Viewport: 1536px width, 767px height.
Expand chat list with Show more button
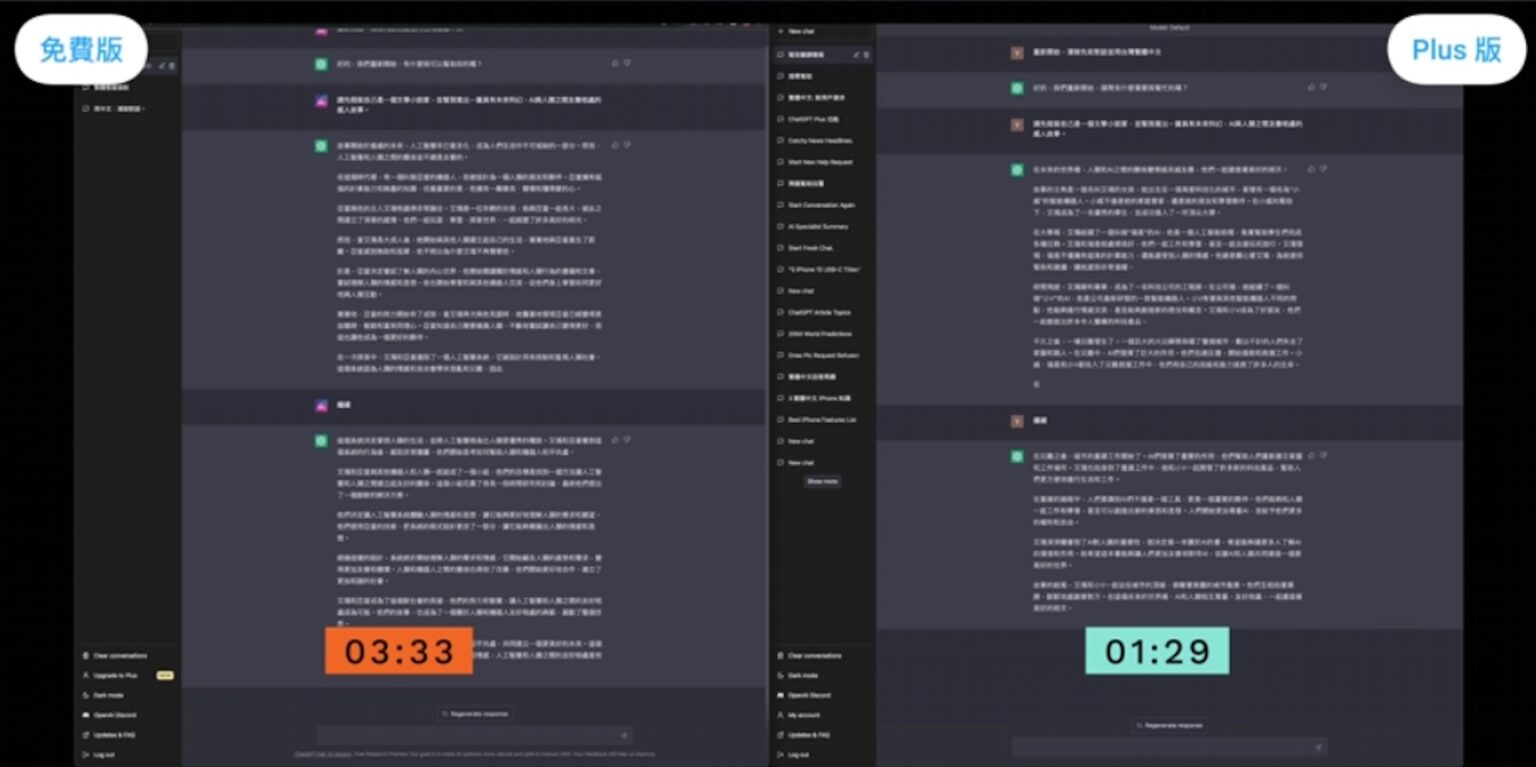(x=822, y=481)
